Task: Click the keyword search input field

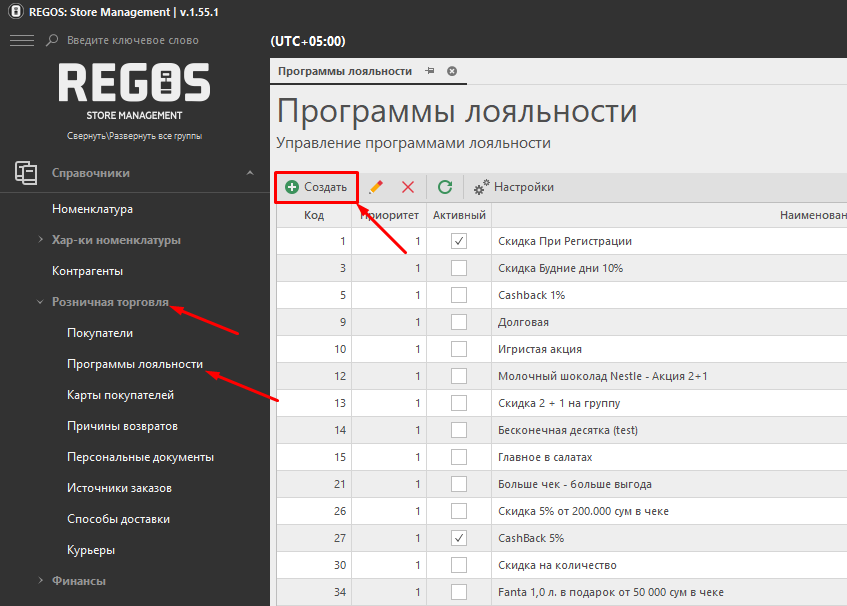Action: [x=150, y=40]
